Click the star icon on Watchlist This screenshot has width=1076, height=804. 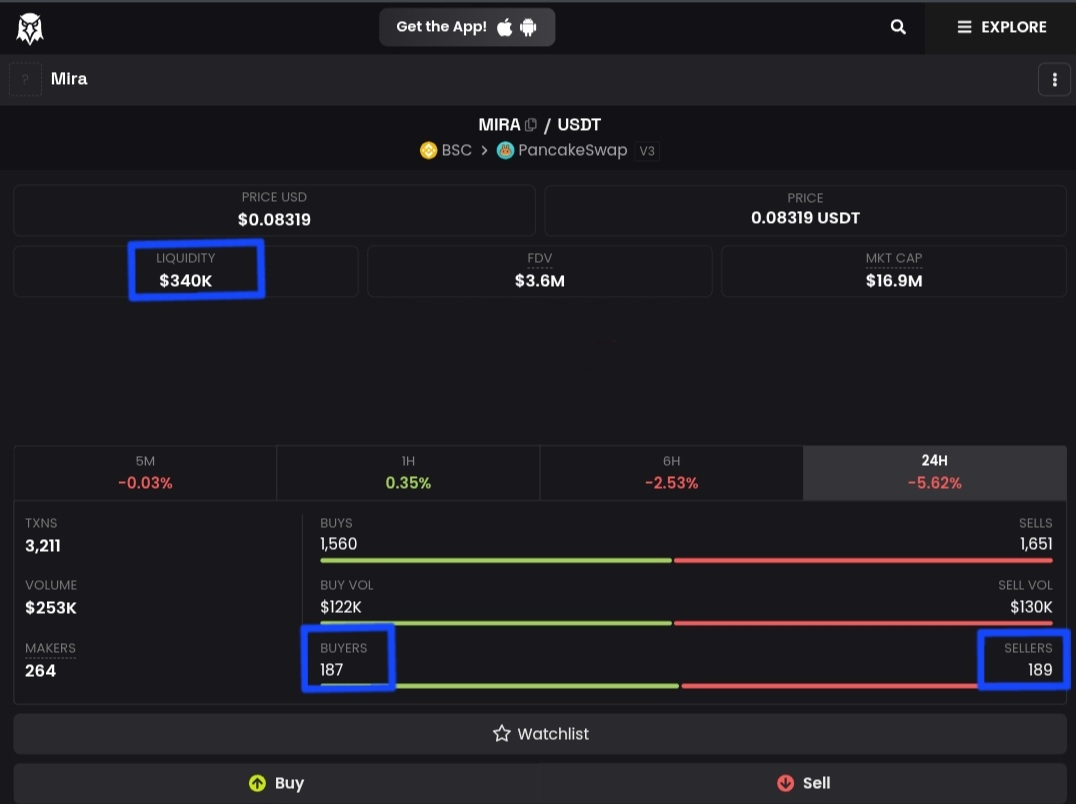coord(502,734)
